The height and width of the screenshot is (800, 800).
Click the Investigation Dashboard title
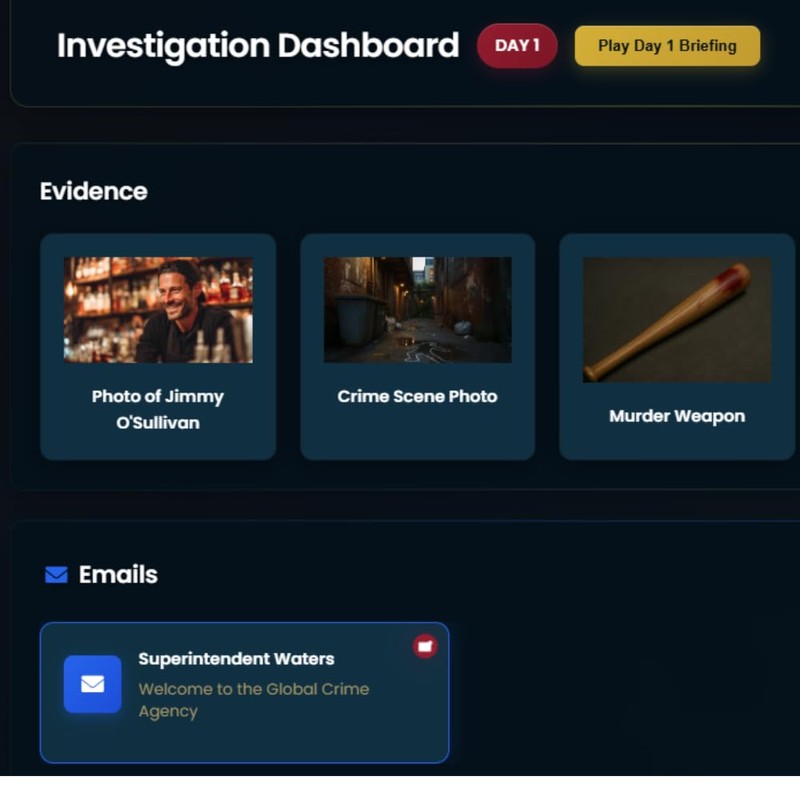pos(257,45)
